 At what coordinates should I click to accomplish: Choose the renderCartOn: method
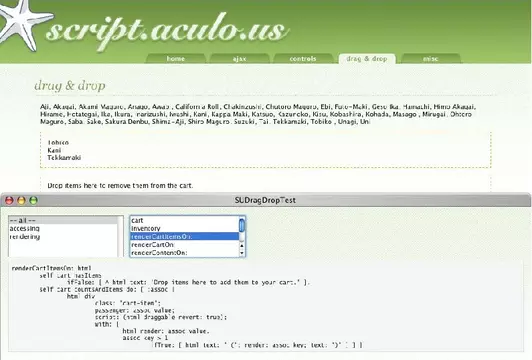tap(185, 245)
